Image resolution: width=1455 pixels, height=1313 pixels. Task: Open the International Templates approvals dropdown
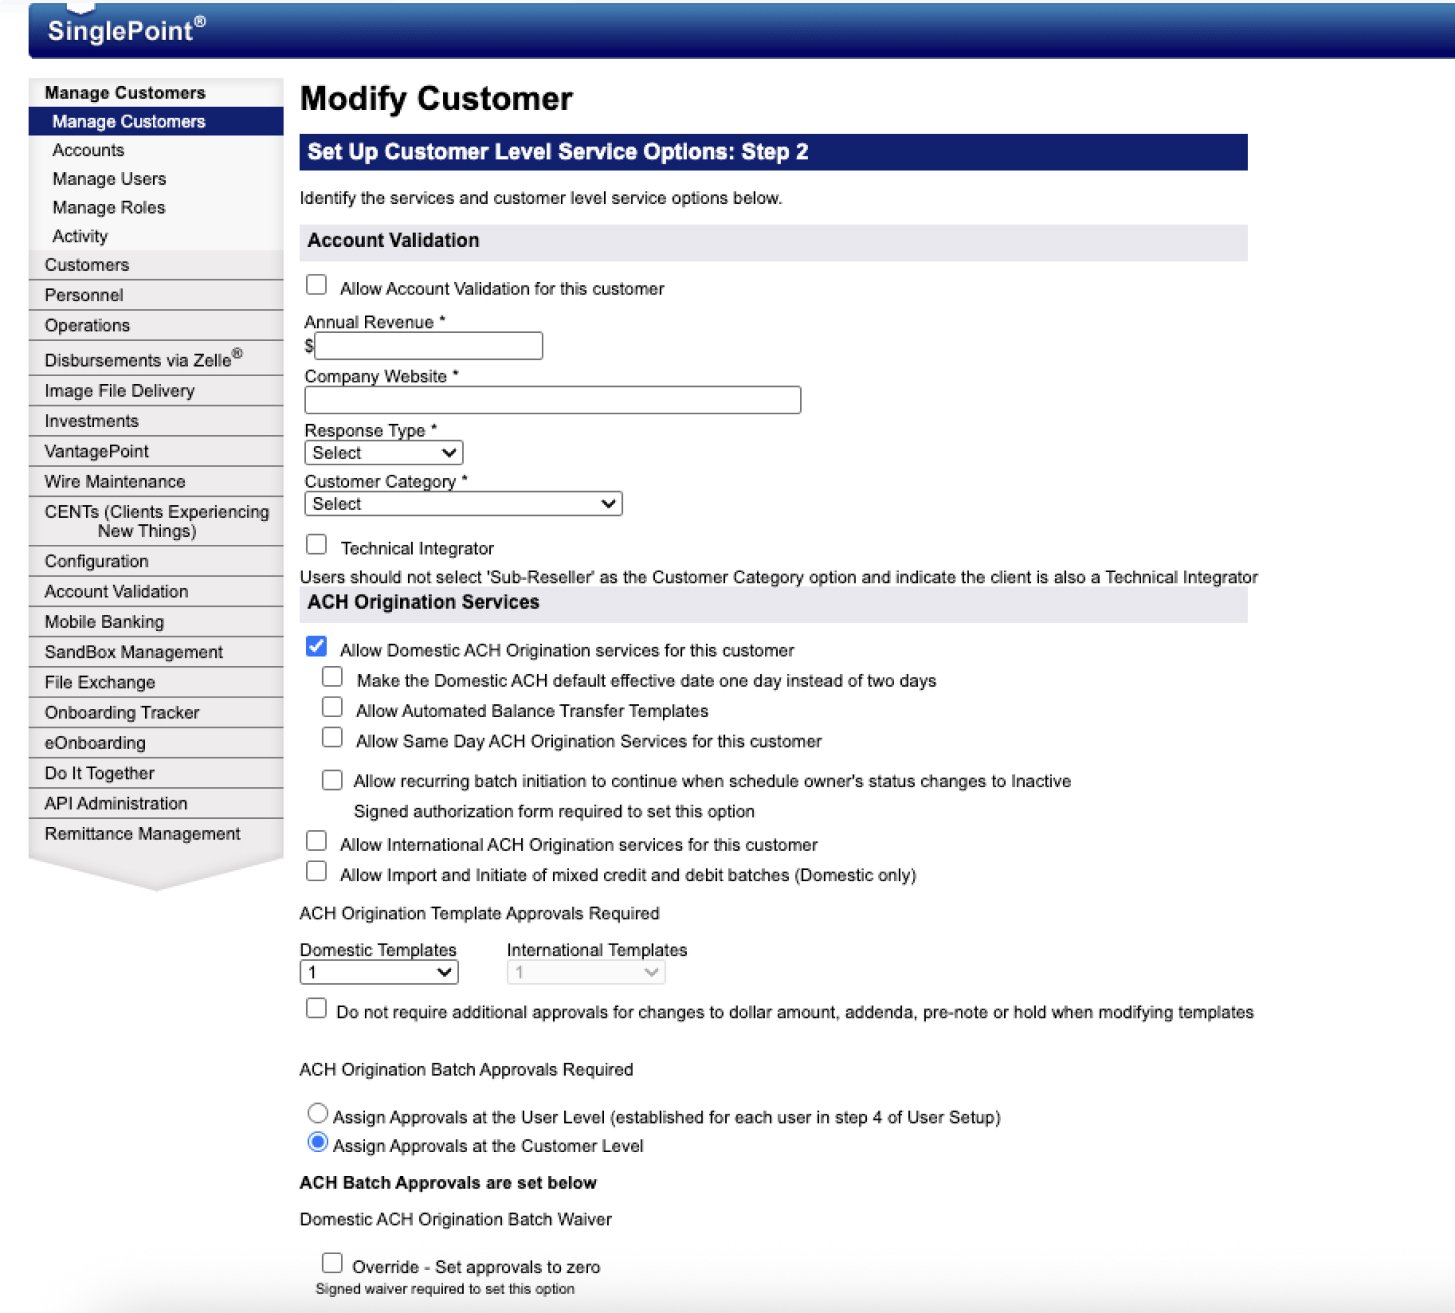(x=586, y=972)
